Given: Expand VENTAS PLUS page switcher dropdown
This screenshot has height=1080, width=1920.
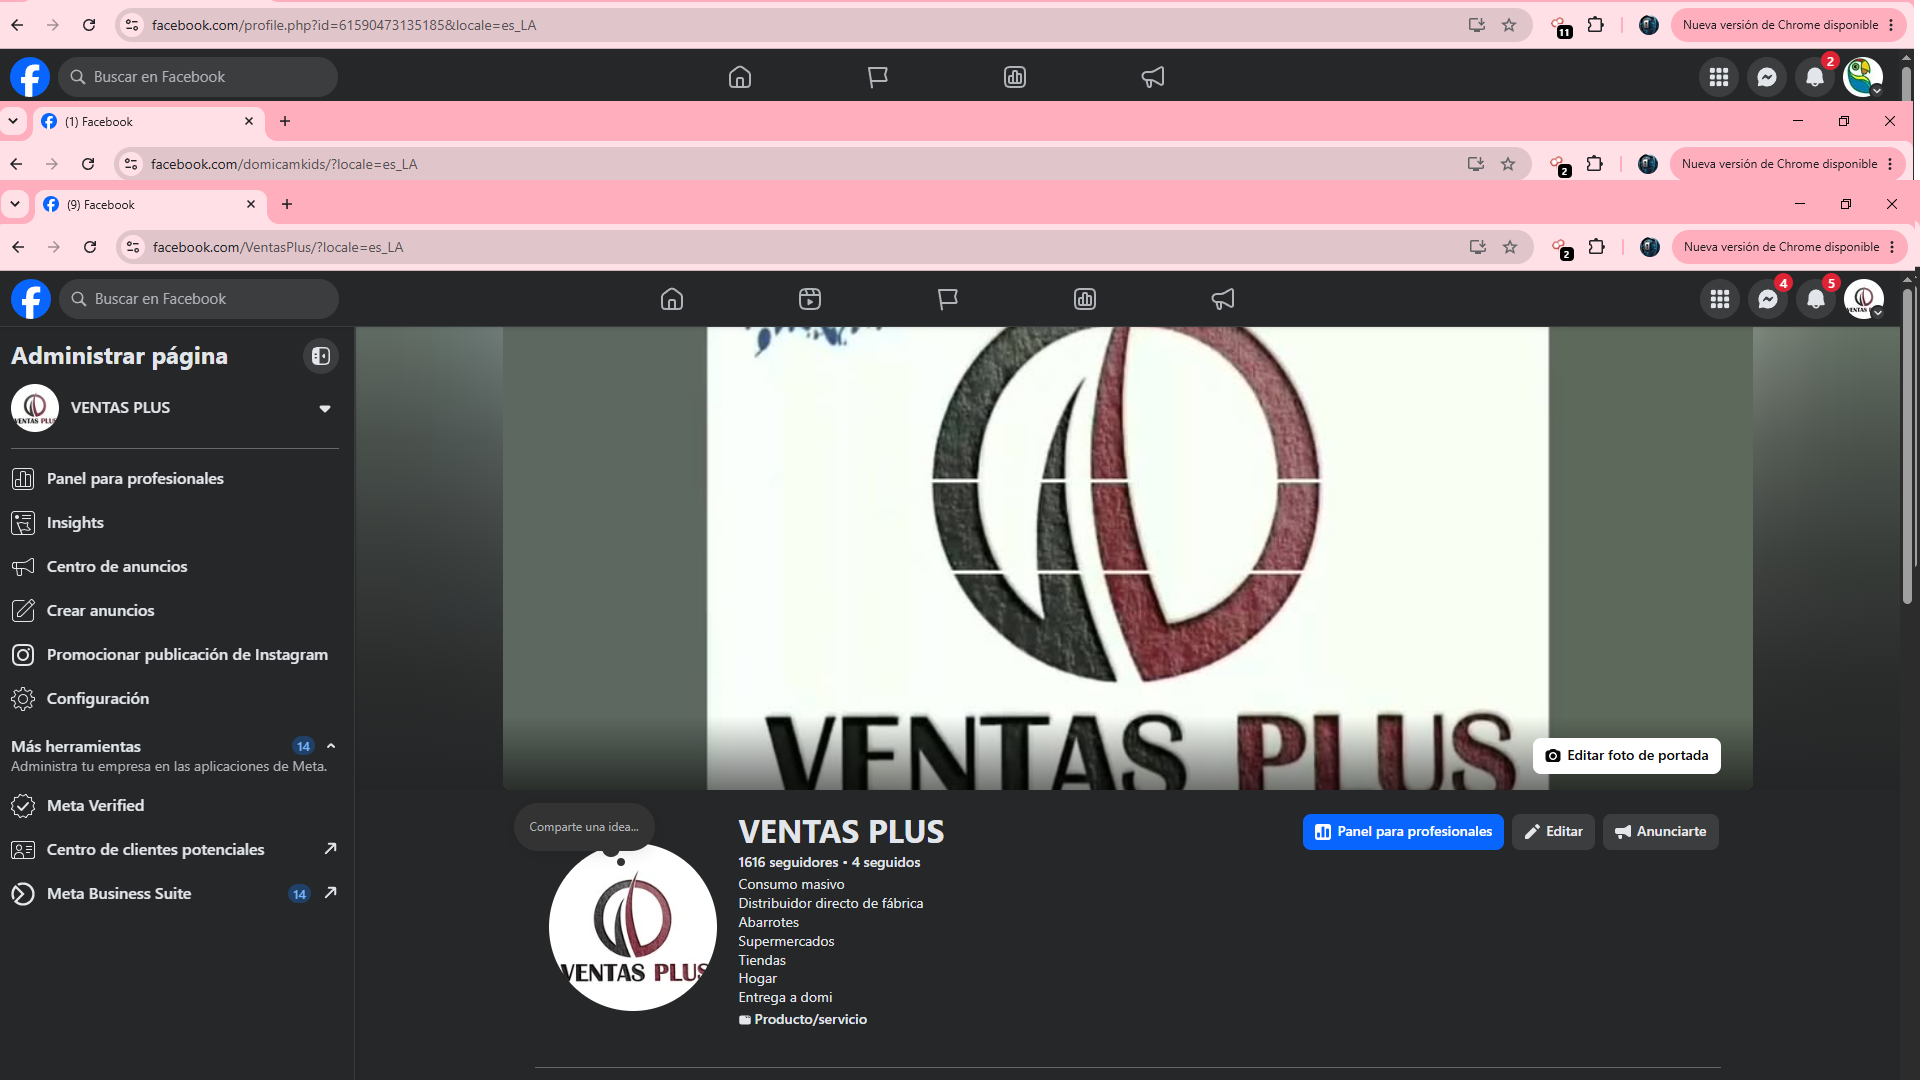Looking at the screenshot, I should click(x=325, y=408).
